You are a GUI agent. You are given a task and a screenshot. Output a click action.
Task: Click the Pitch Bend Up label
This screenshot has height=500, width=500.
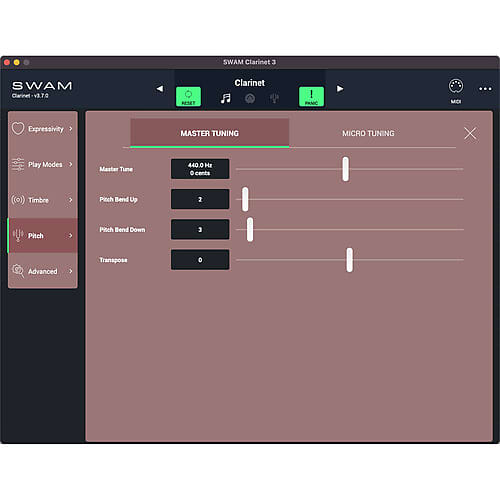pos(118,199)
